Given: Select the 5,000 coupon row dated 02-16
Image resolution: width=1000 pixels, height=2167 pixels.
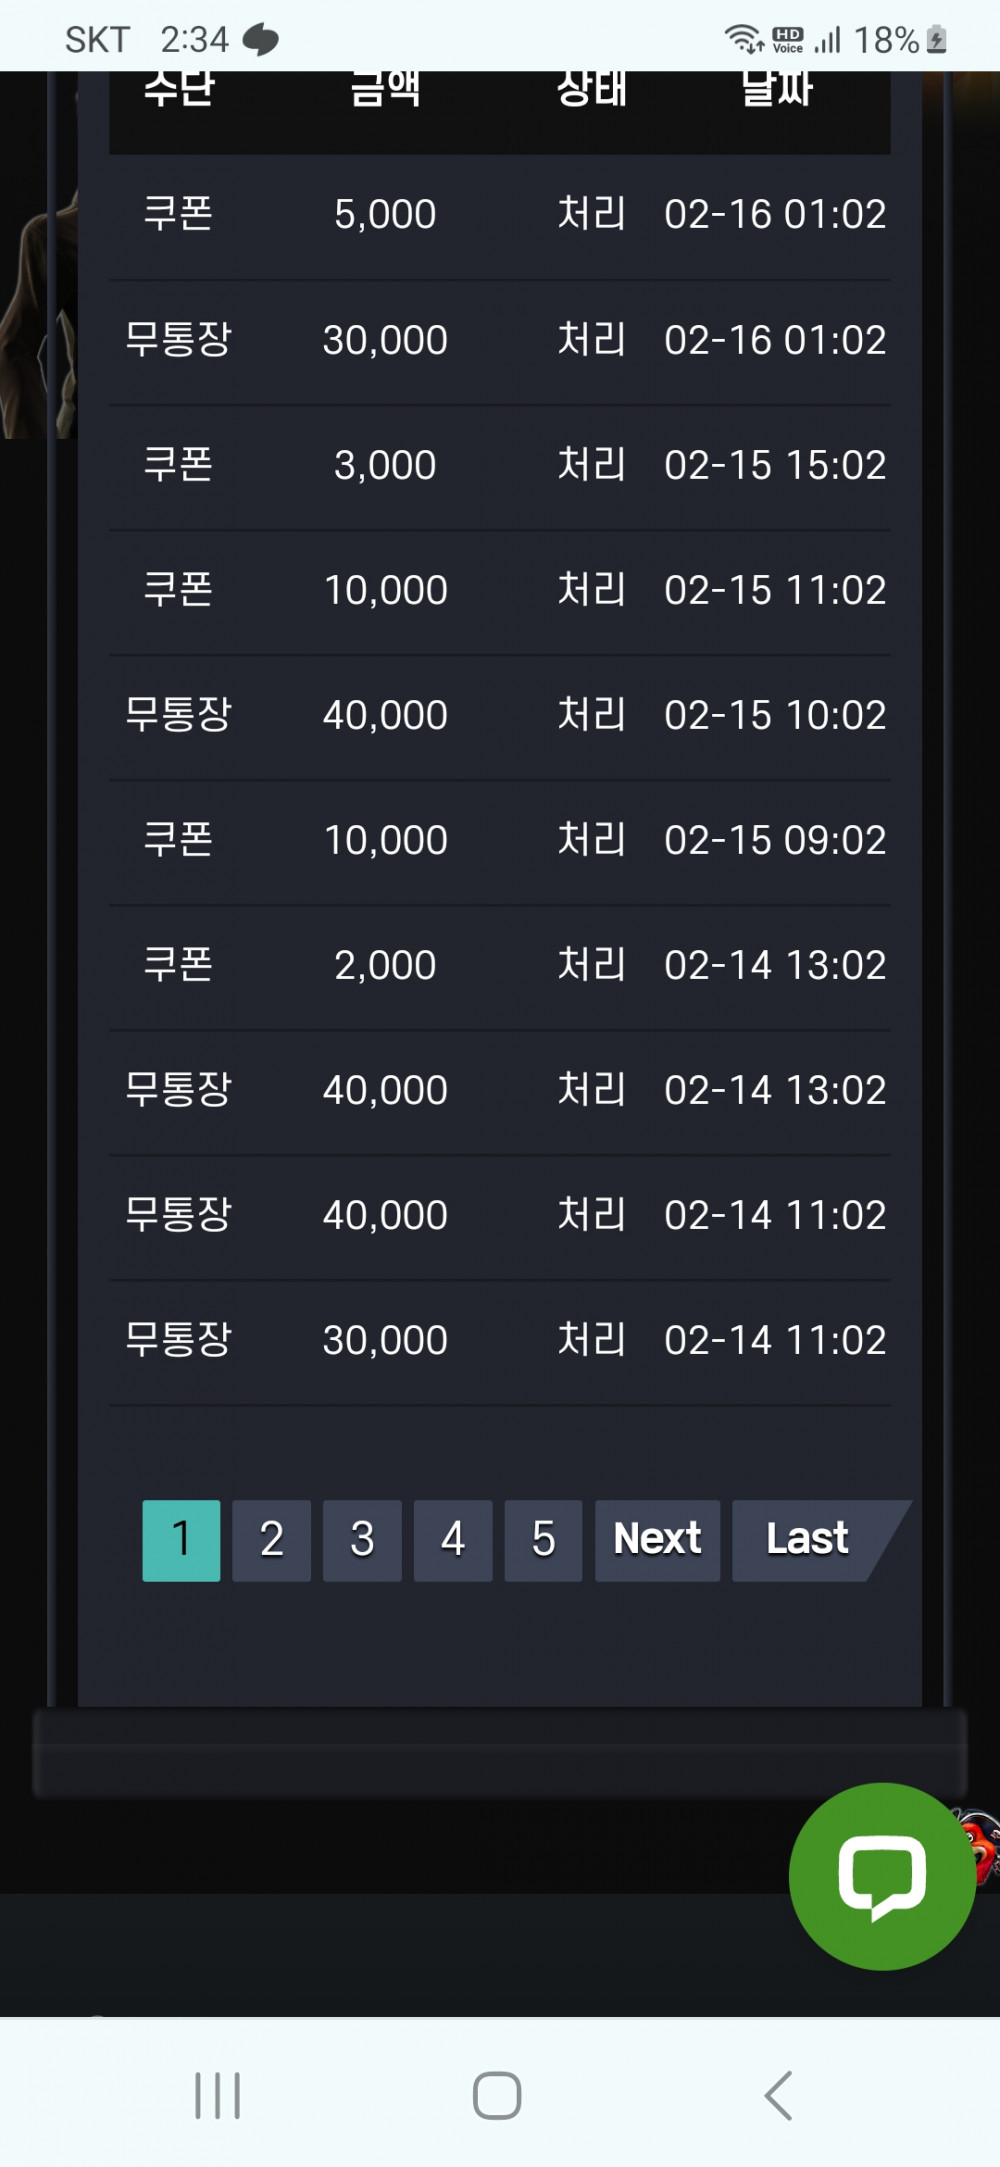Looking at the screenshot, I should click(x=500, y=216).
